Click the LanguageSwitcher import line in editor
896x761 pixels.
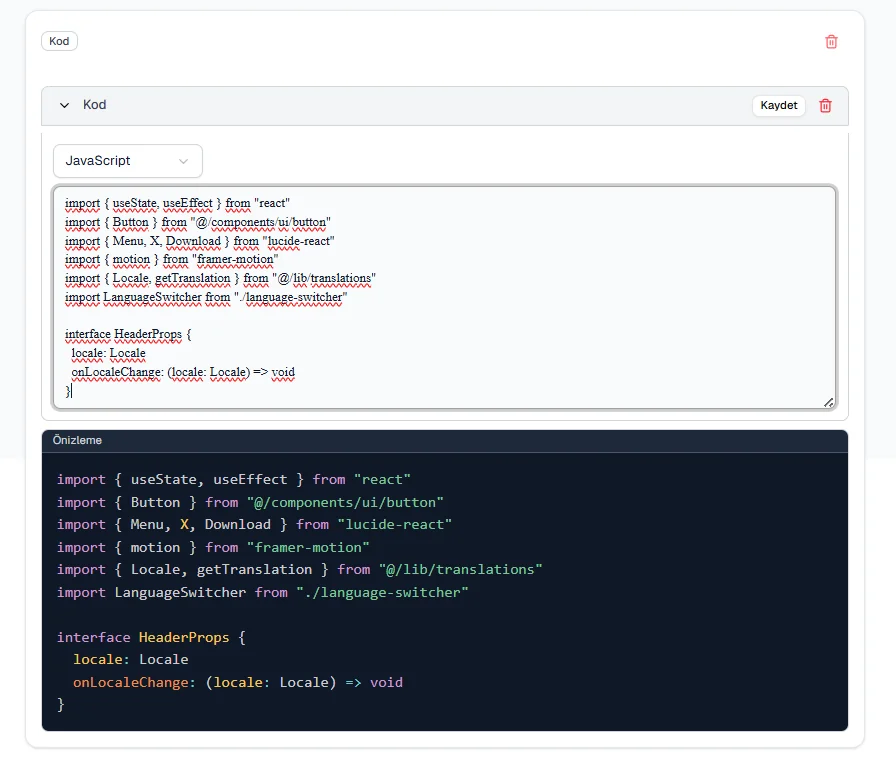click(206, 297)
